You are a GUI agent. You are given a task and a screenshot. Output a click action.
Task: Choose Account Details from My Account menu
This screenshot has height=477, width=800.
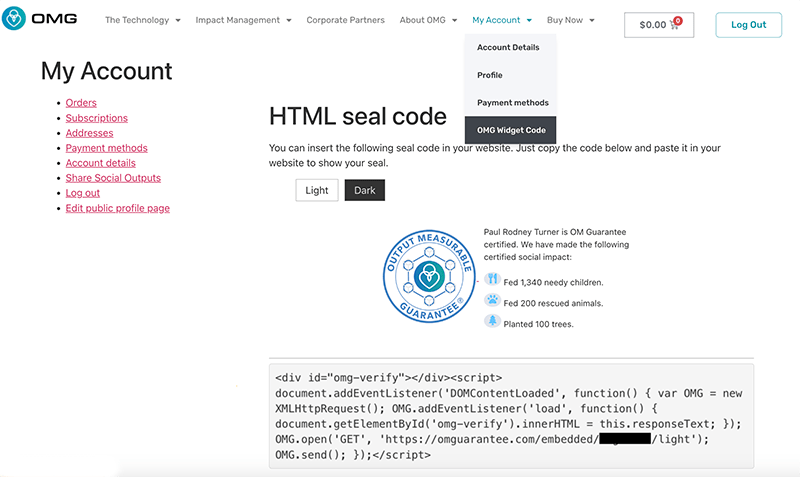[x=508, y=48]
